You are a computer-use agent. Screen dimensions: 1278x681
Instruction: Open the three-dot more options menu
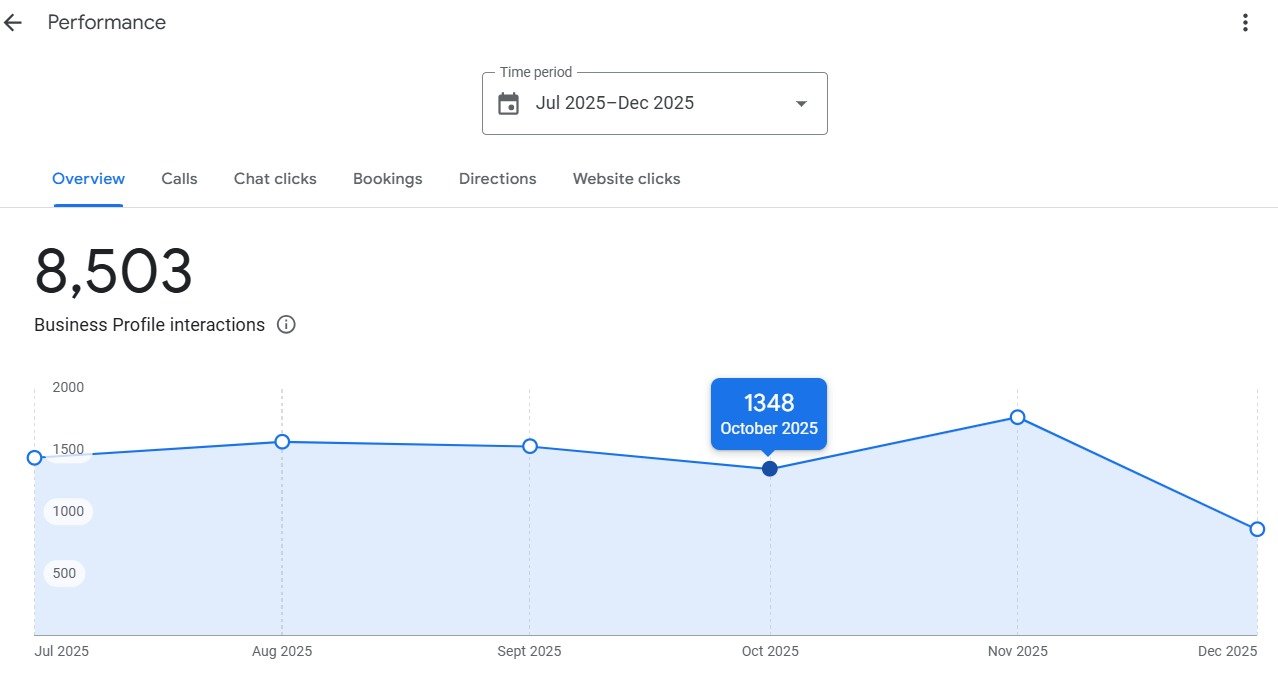(1245, 23)
